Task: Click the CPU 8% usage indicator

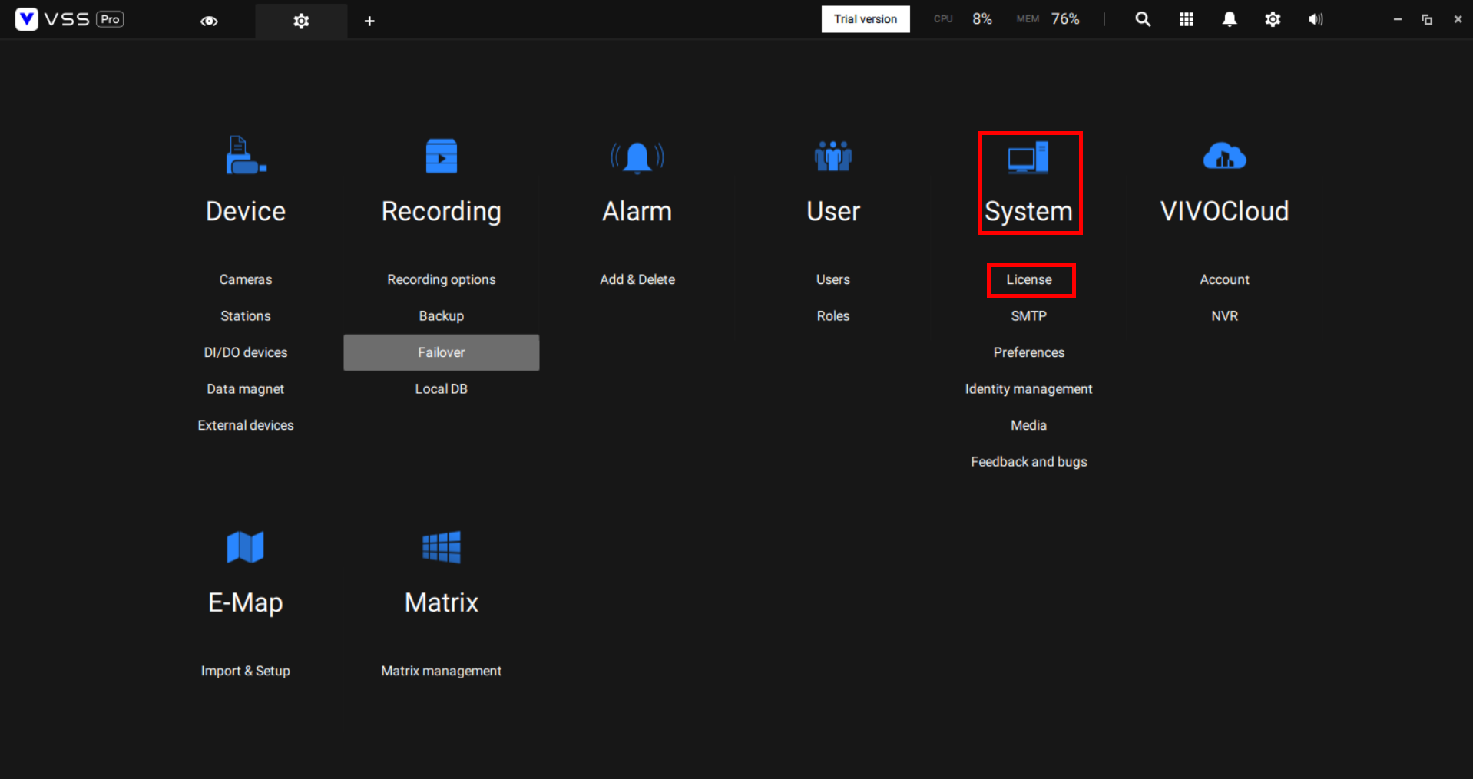Action: pyautogui.click(x=963, y=19)
